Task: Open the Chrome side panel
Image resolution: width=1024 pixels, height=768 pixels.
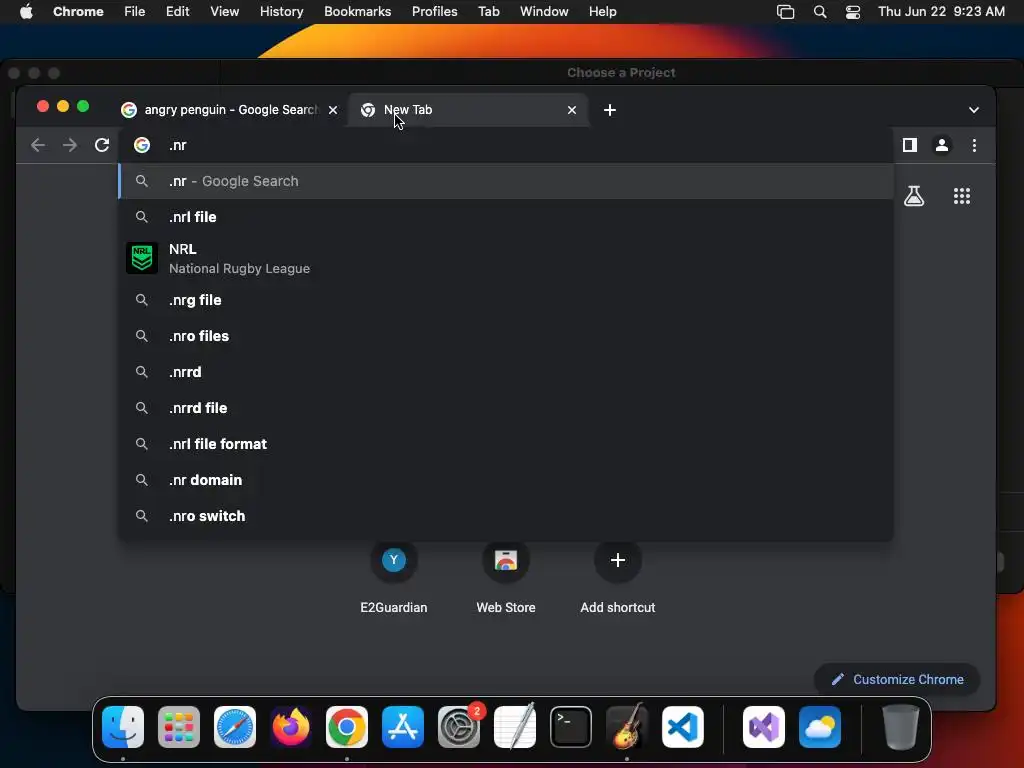Action: click(910, 145)
